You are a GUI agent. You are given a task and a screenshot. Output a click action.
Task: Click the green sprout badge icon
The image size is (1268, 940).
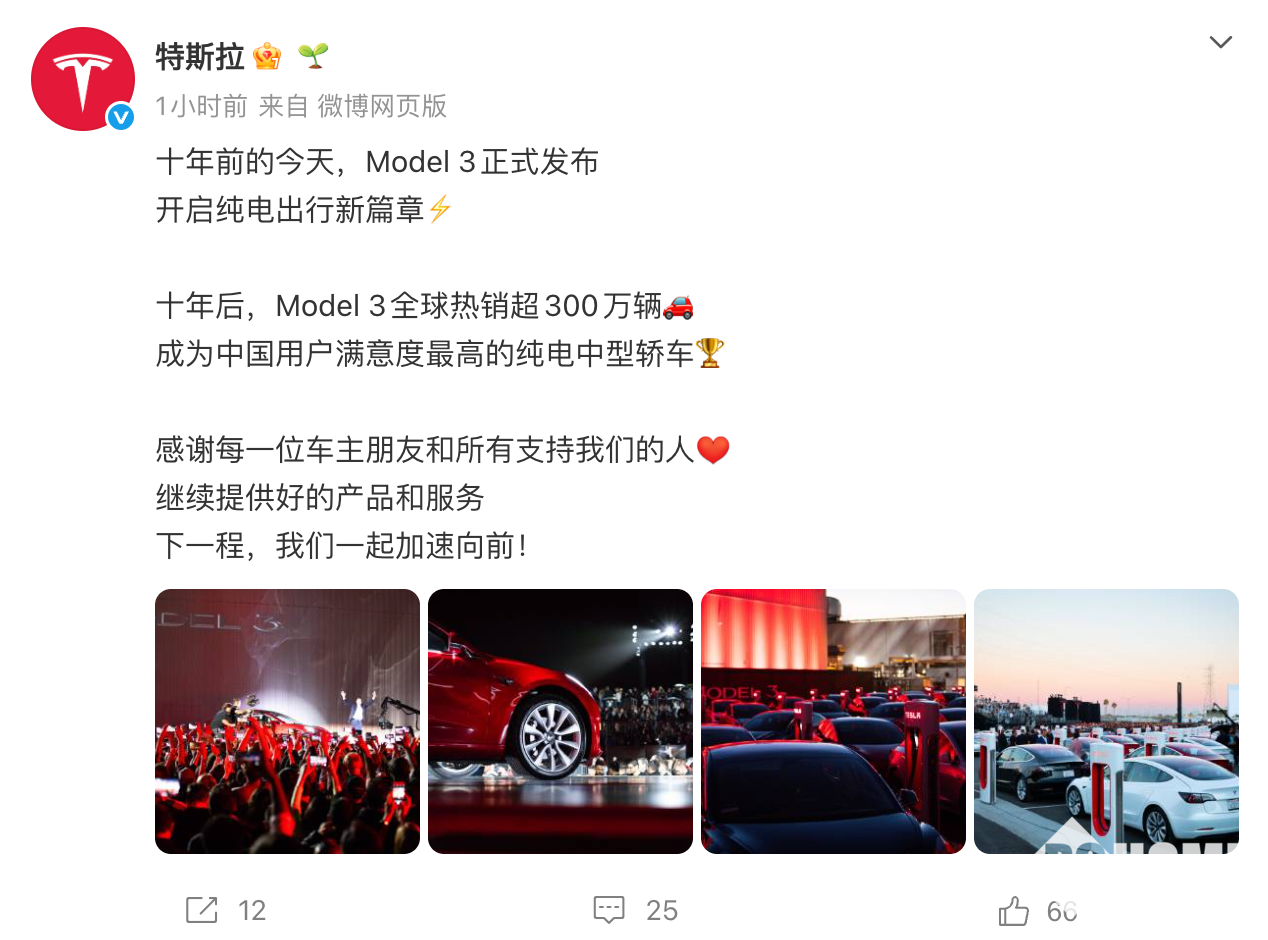point(313,56)
